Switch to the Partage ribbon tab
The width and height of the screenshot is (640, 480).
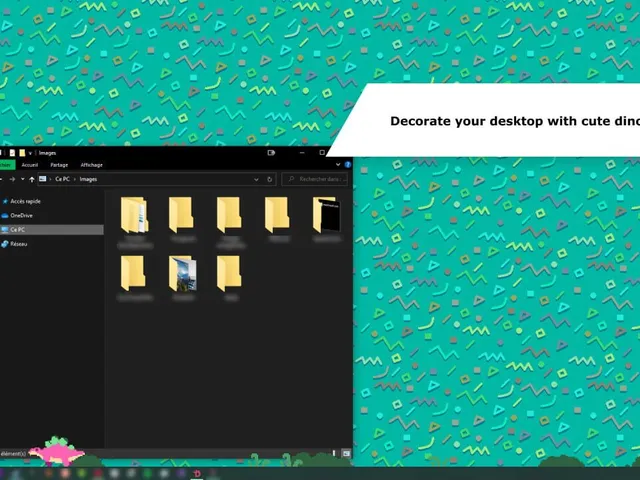(x=59, y=165)
